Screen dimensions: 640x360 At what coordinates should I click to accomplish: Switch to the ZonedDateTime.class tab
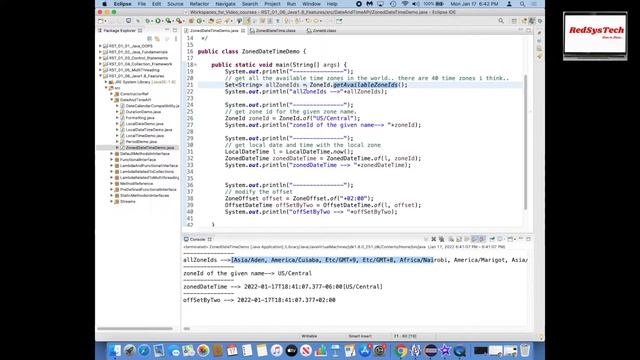coord(276,31)
